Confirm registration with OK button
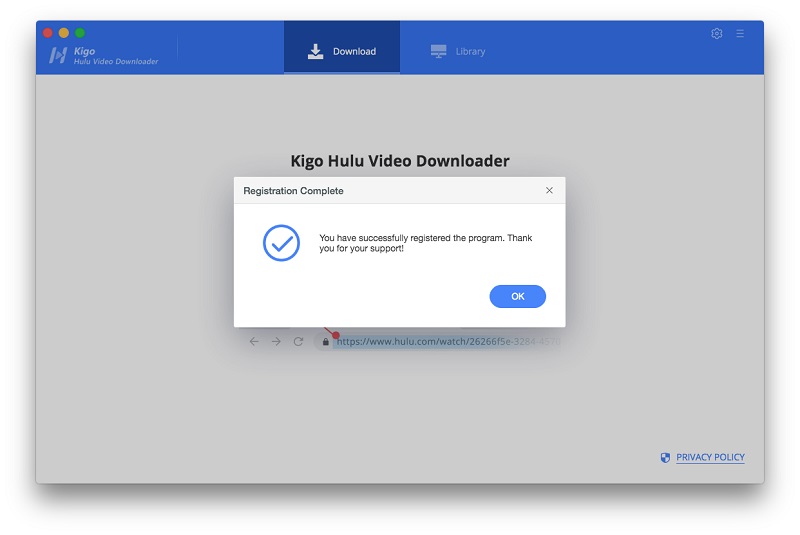Image resolution: width=800 pixels, height=535 pixels. point(517,296)
